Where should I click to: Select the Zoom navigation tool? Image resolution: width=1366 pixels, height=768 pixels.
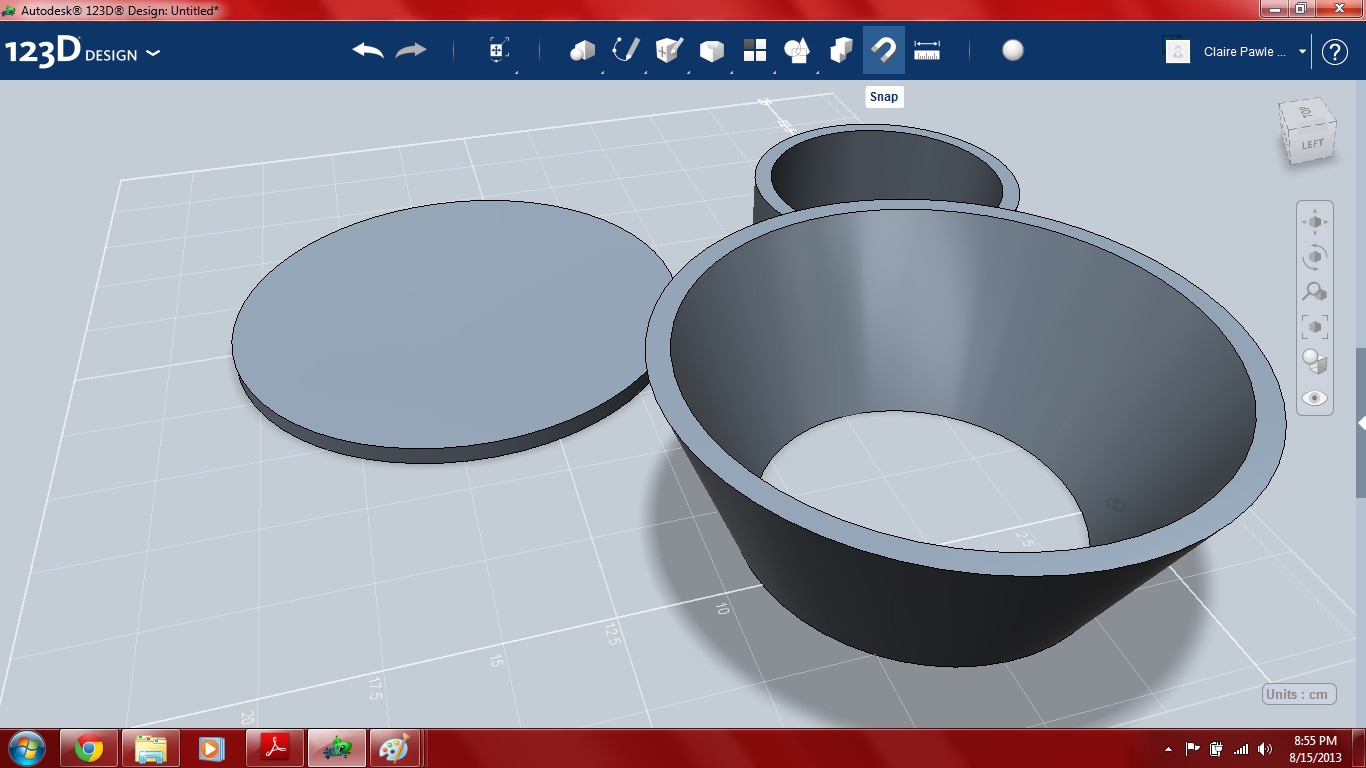pyautogui.click(x=1315, y=292)
